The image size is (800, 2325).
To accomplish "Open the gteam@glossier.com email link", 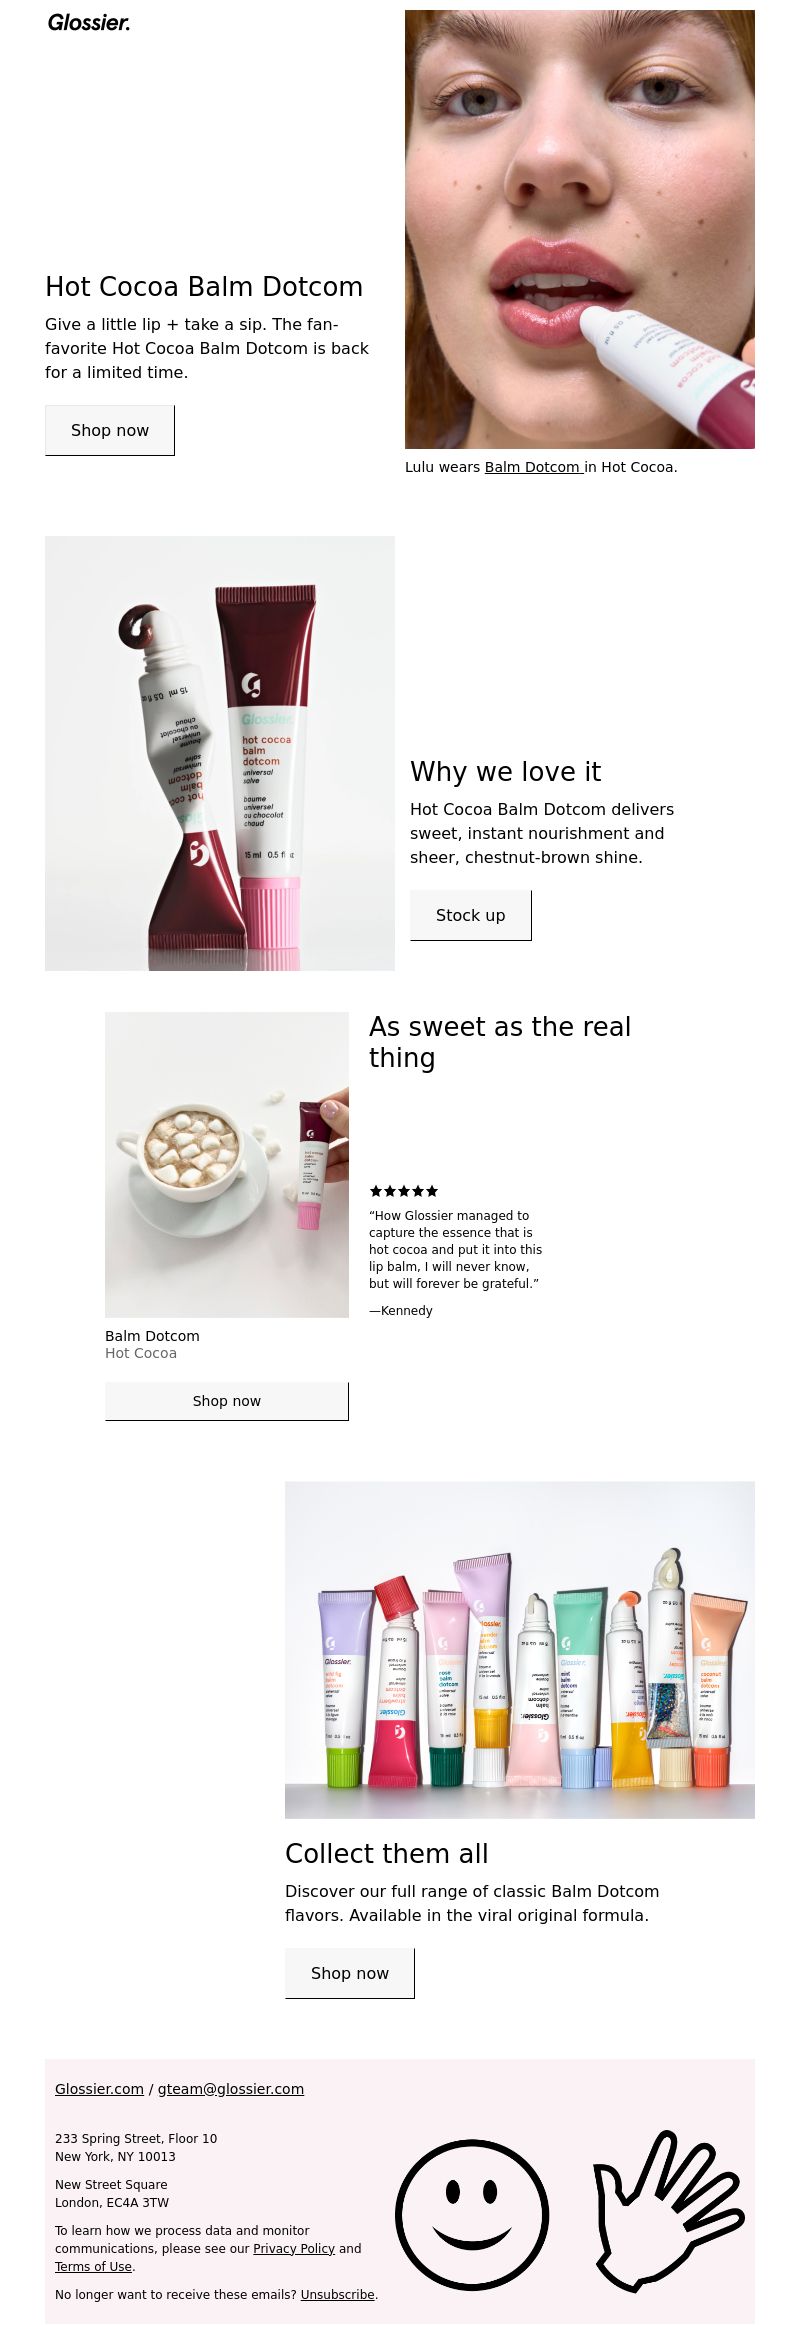I will (x=231, y=2089).
